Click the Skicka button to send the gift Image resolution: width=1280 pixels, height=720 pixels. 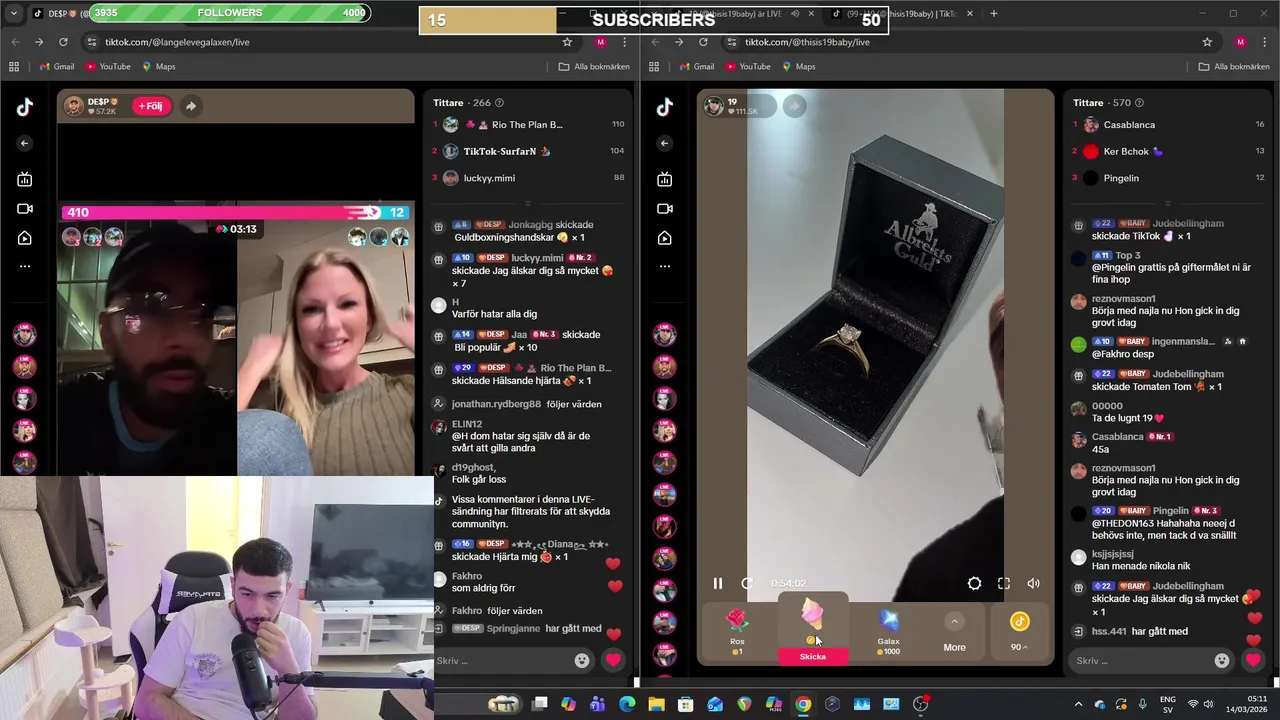813,656
